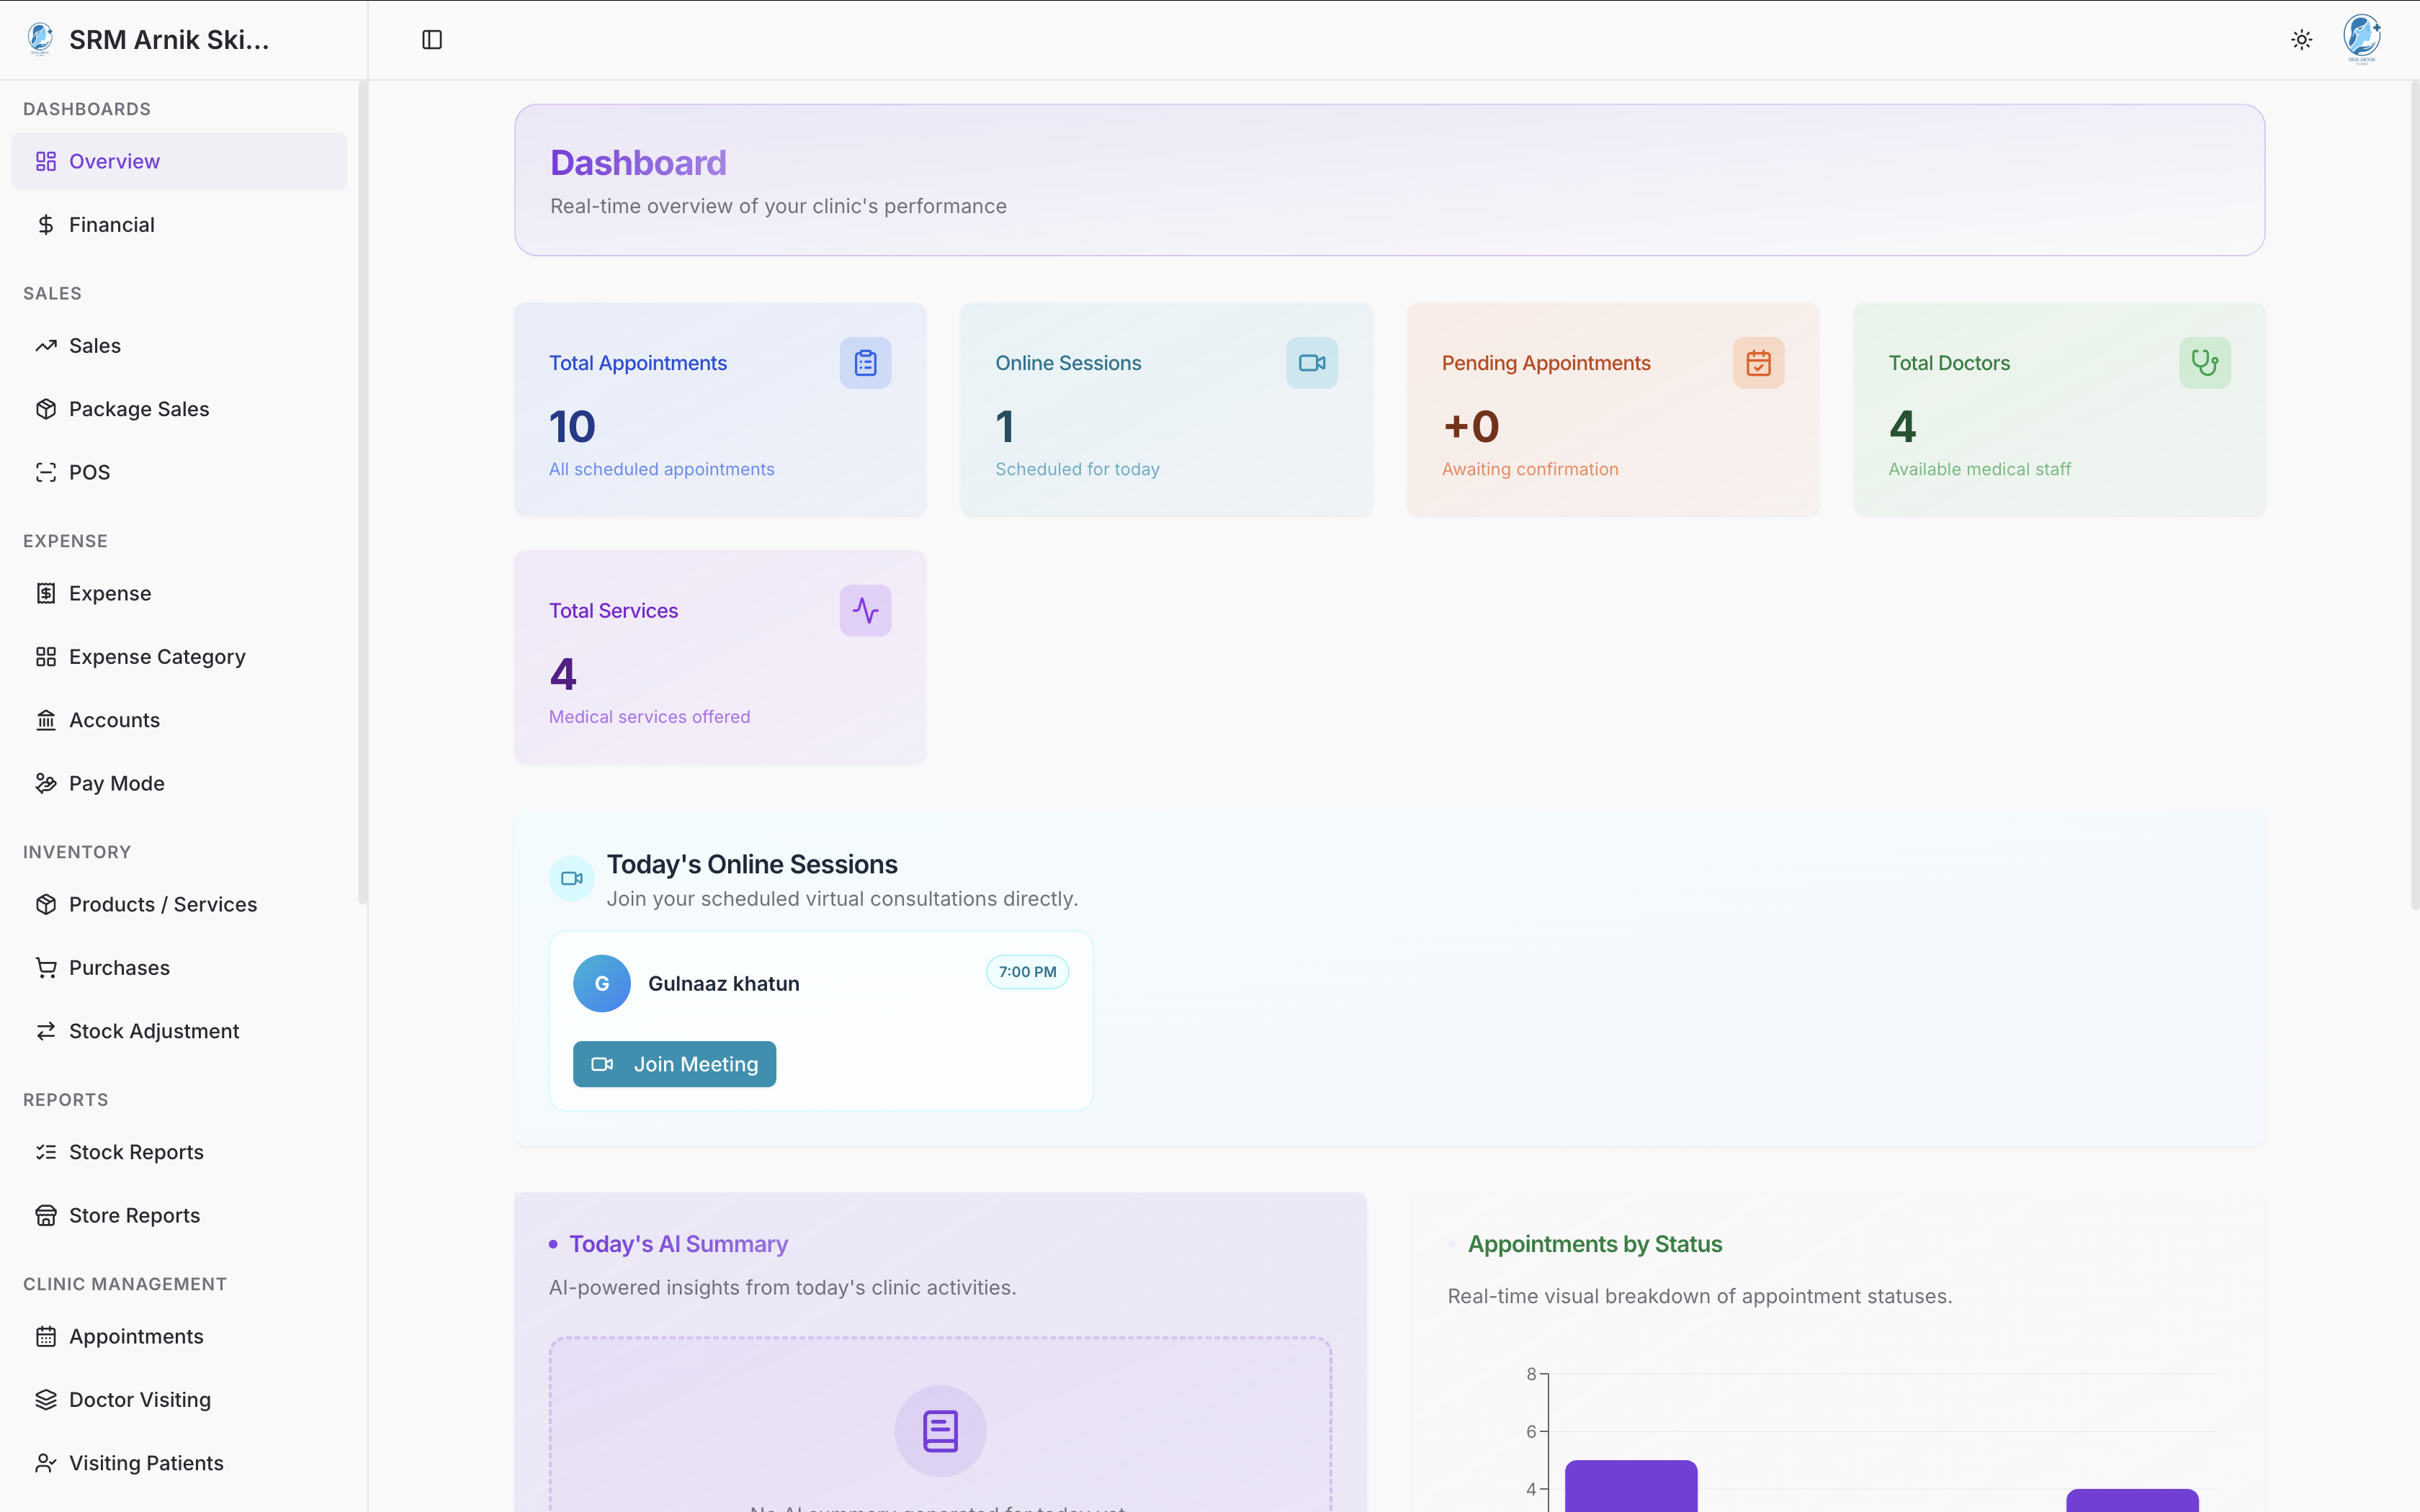Click the calendar icon on Pending Appointments card
The width and height of the screenshot is (2420, 1512).
tap(1758, 362)
